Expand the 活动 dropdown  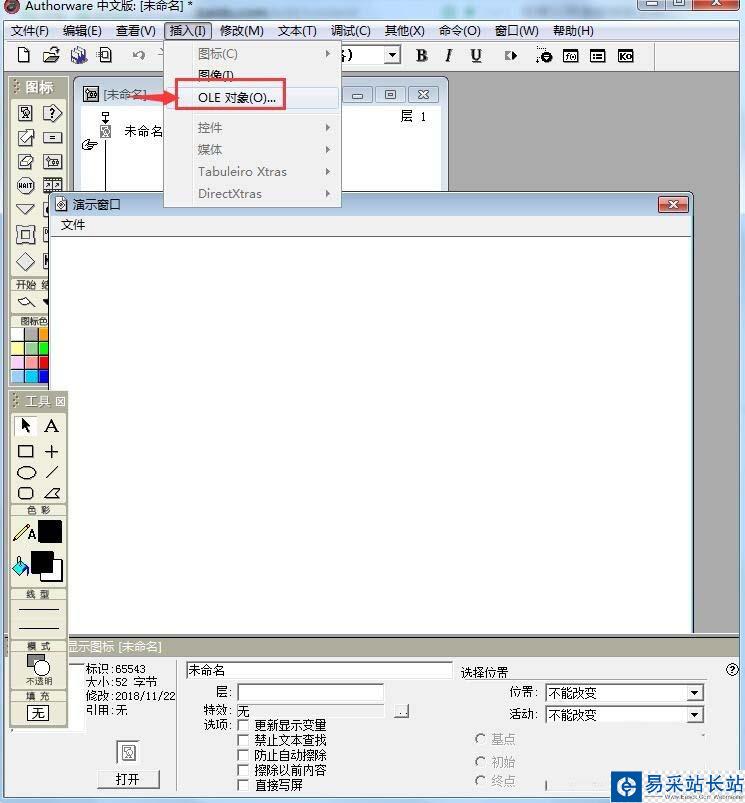pyautogui.click(x=694, y=714)
